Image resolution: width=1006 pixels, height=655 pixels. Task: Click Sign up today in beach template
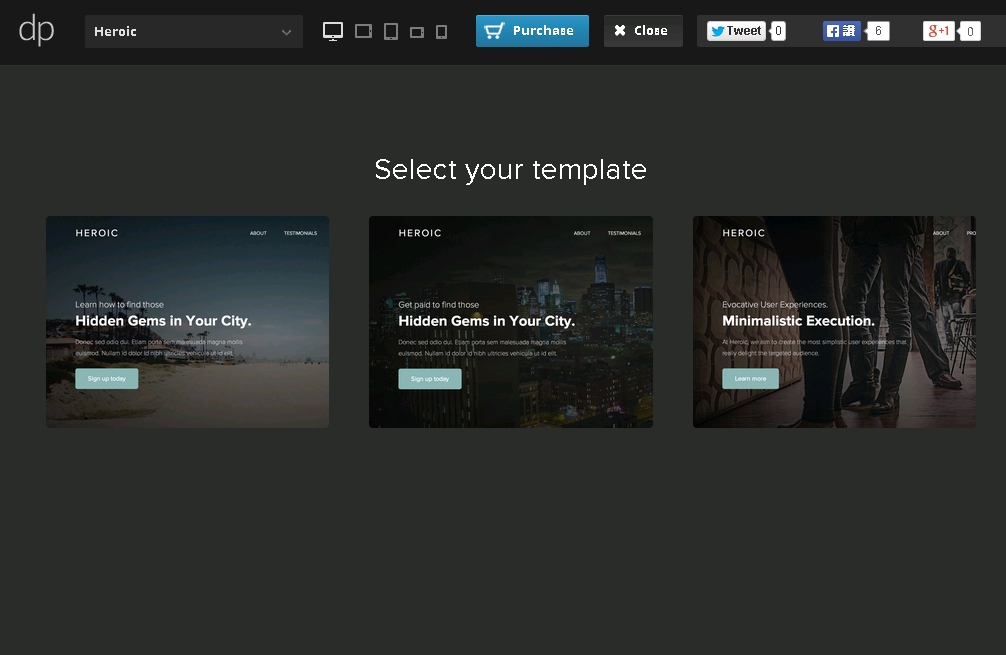(x=107, y=379)
